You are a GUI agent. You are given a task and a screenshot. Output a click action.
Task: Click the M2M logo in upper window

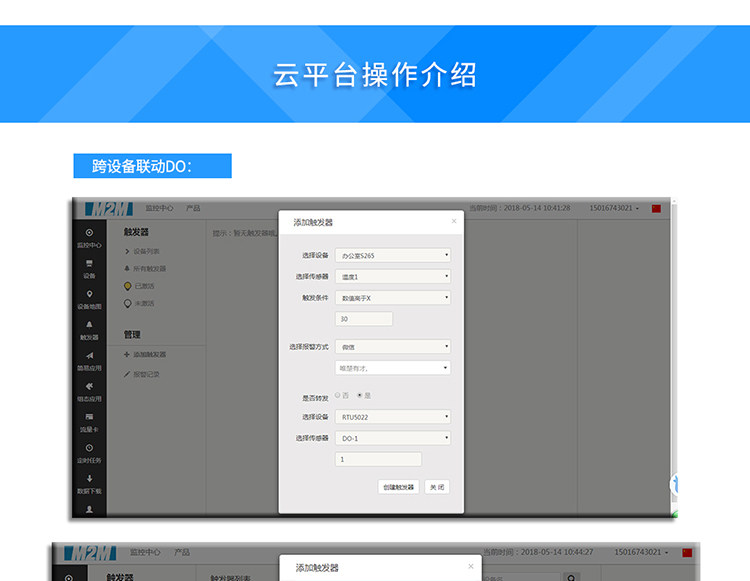[109, 208]
